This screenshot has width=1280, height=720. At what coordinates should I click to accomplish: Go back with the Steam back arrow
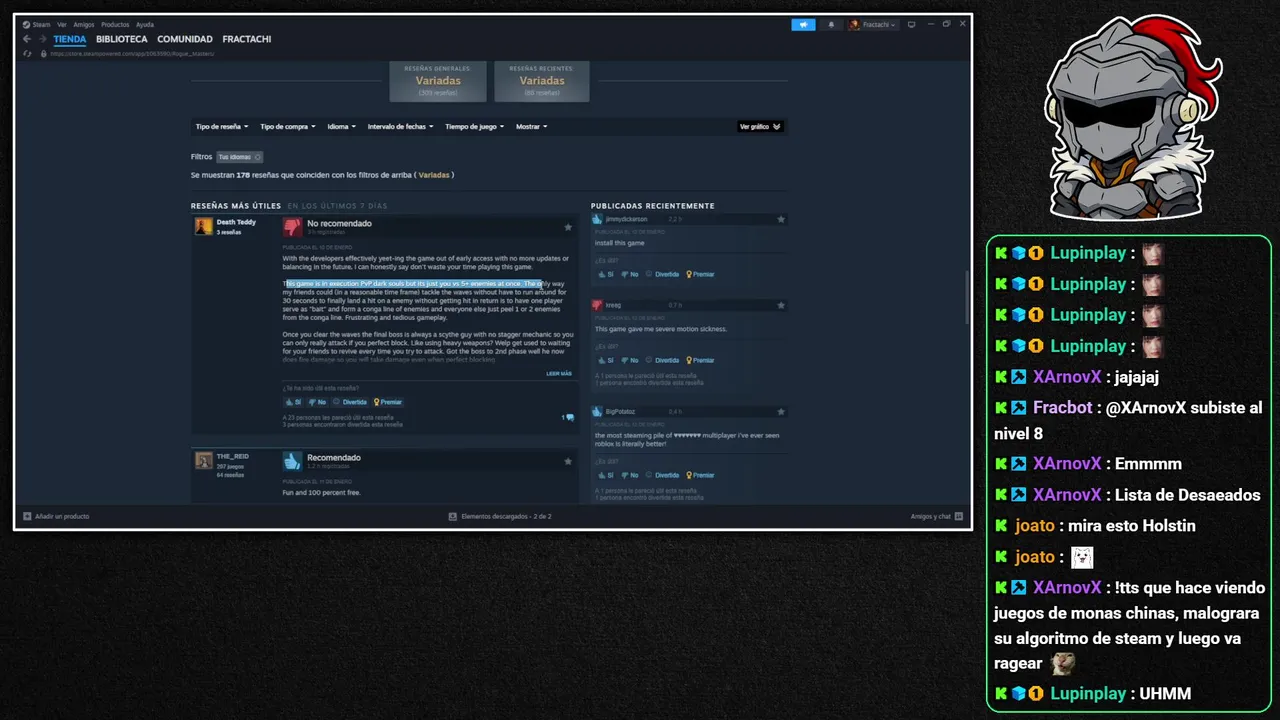27,39
